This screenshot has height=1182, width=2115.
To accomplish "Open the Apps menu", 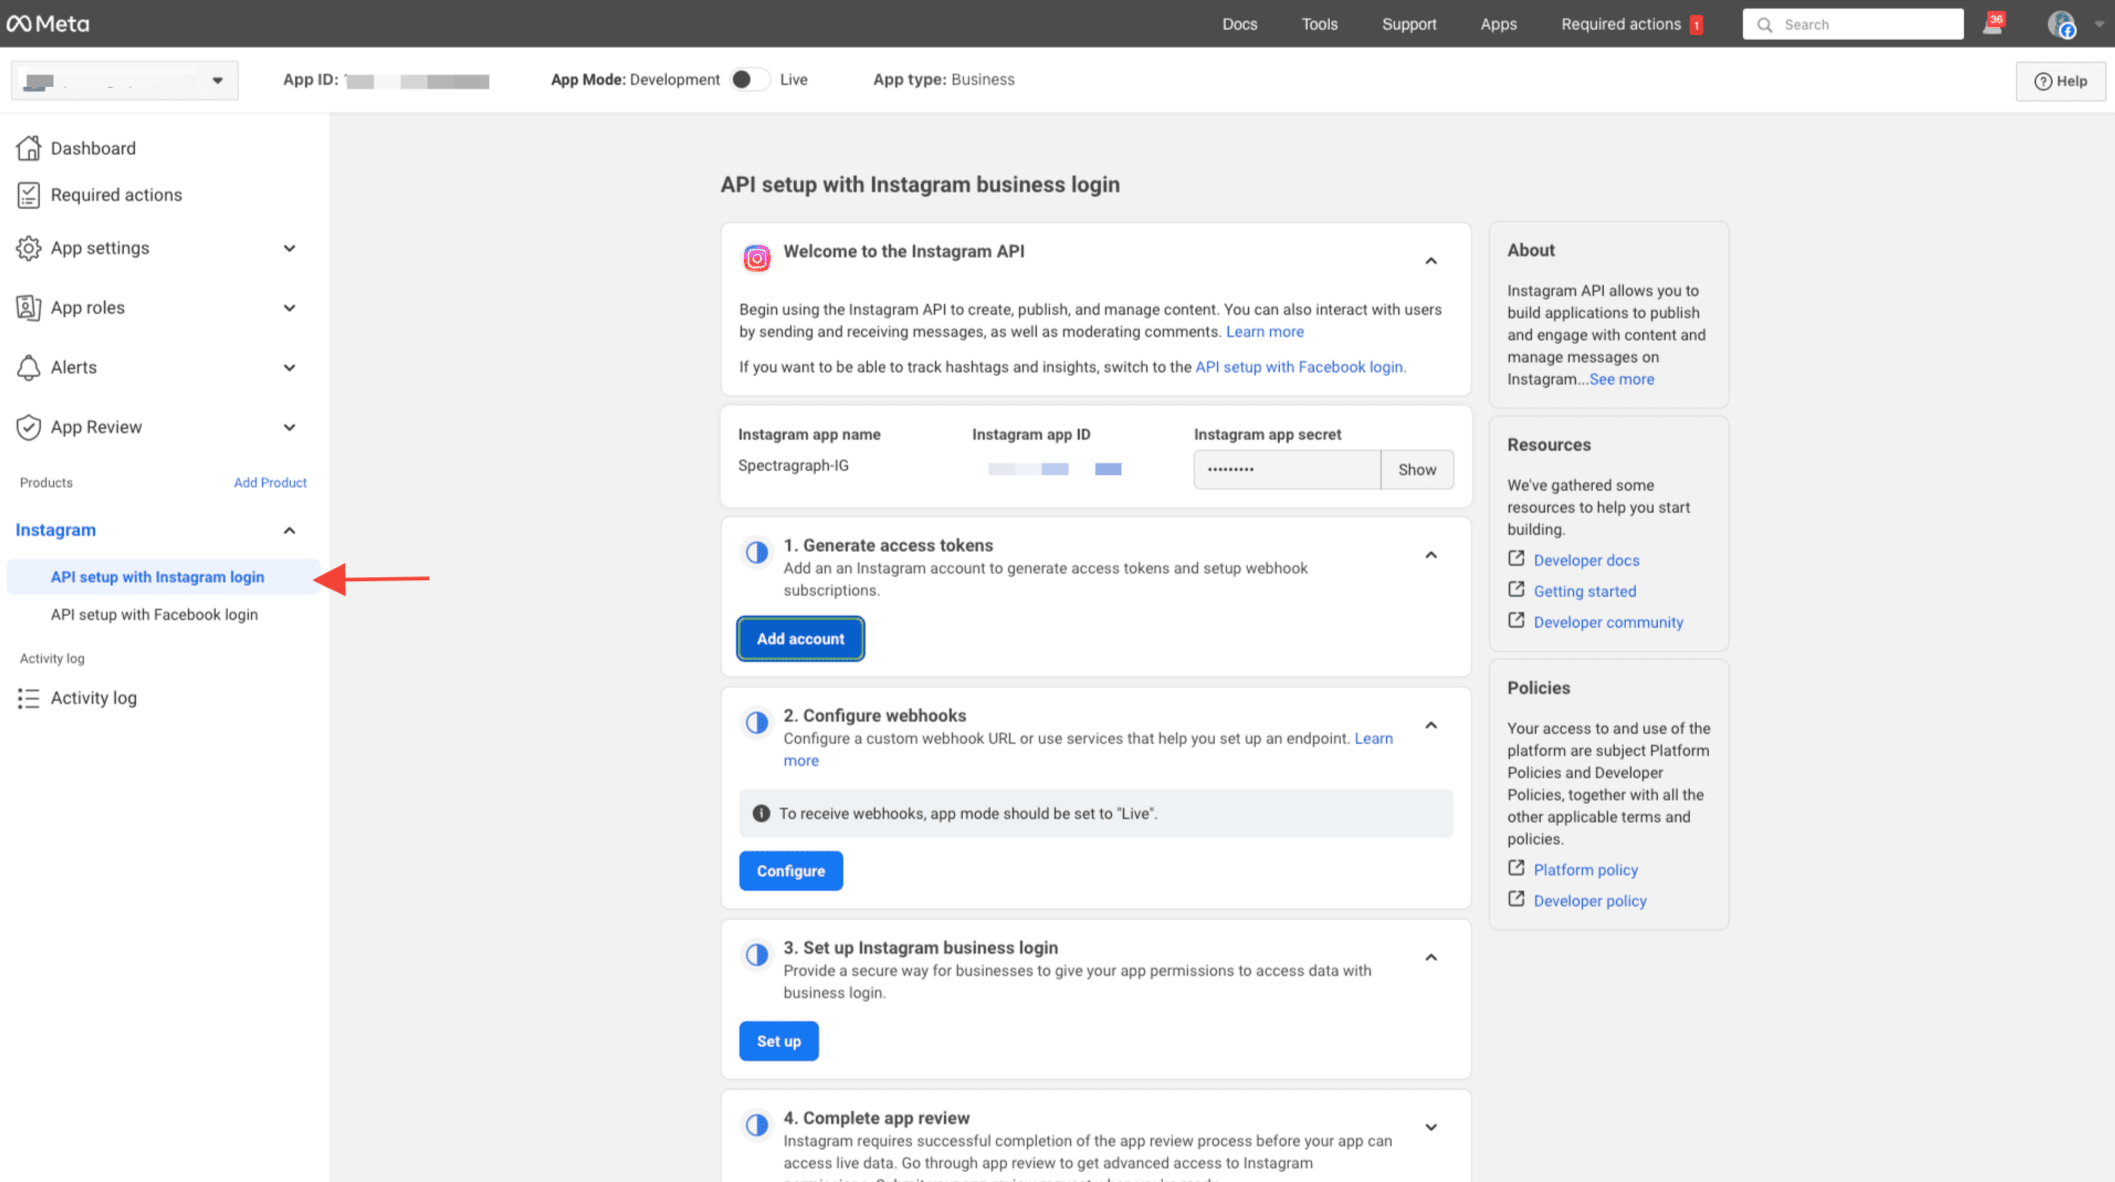I will [1498, 24].
